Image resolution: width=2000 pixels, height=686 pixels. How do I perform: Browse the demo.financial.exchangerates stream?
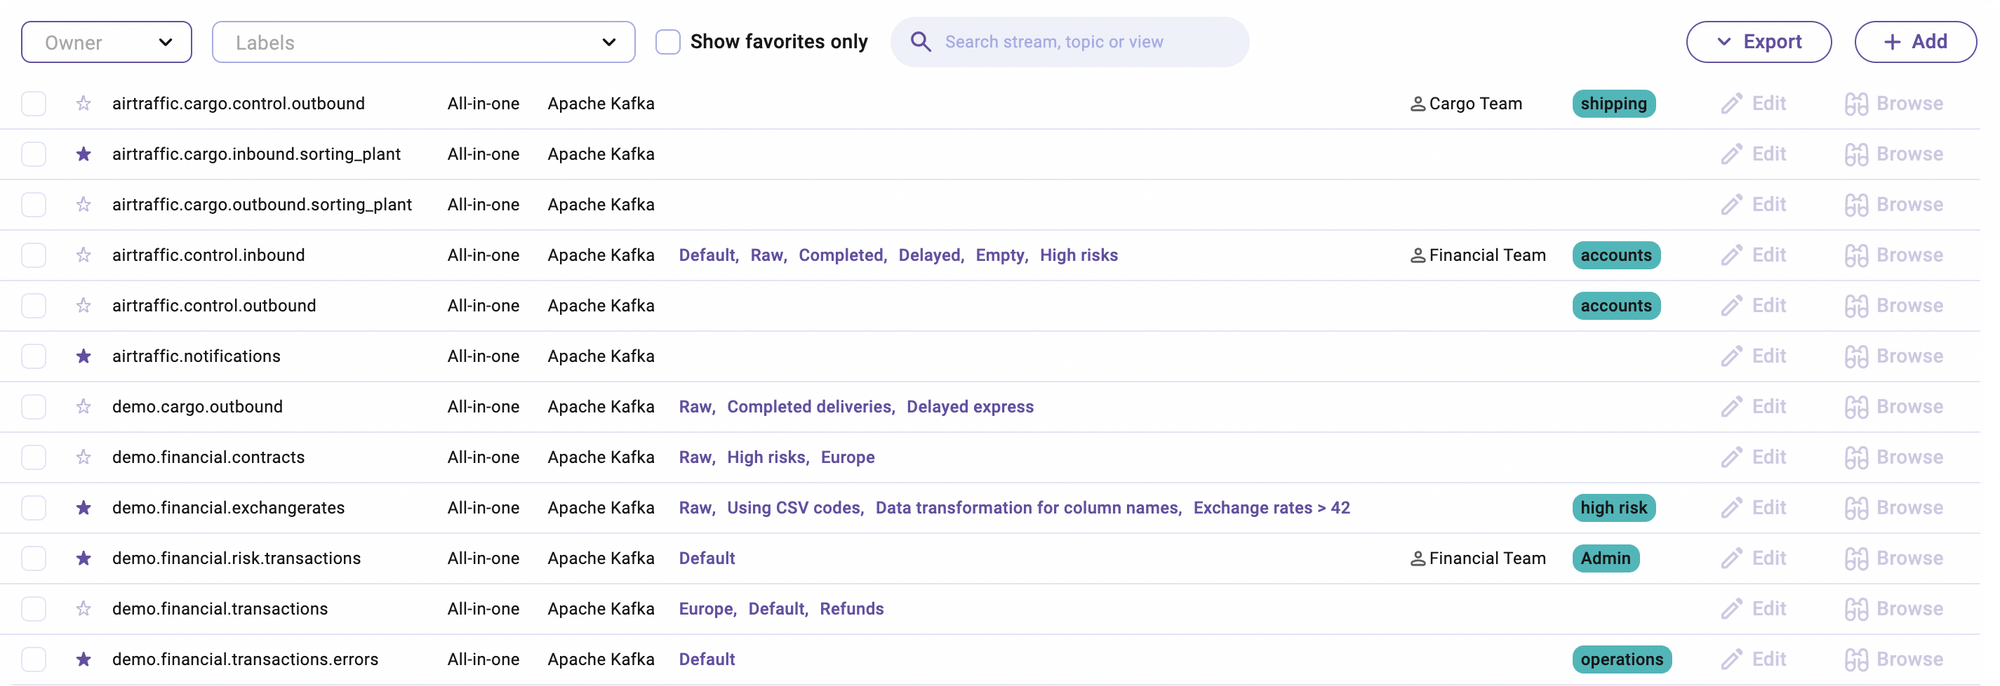pos(1894,508)
